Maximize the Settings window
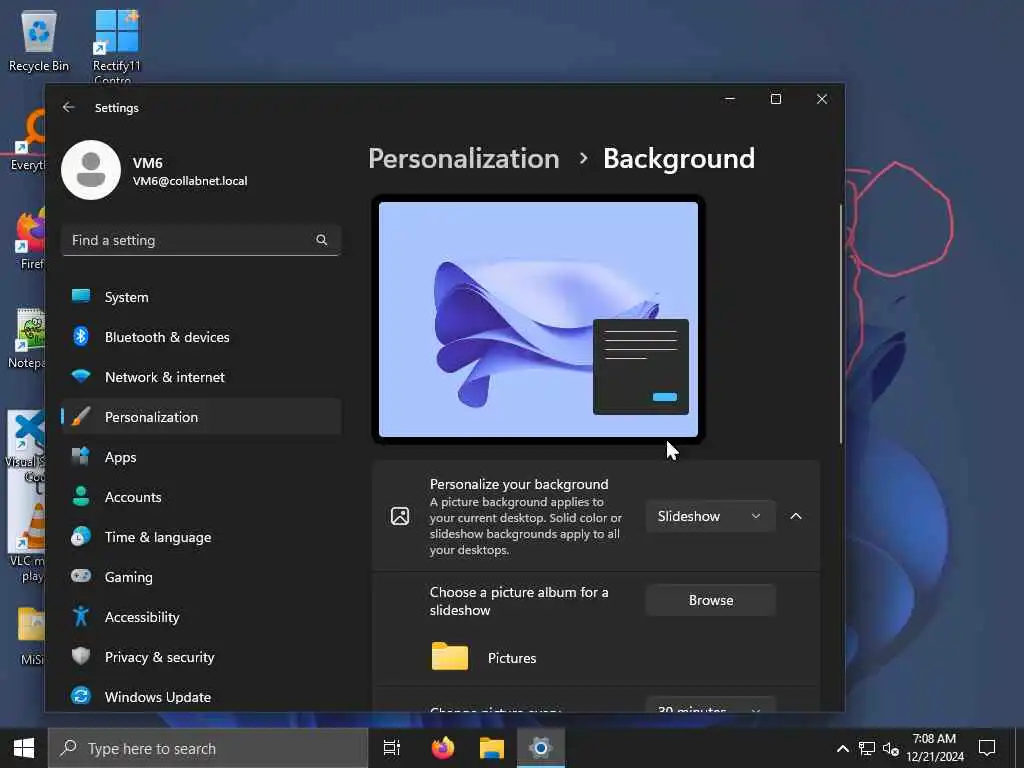Viewport: 1024px width, 768px height. 776,99
